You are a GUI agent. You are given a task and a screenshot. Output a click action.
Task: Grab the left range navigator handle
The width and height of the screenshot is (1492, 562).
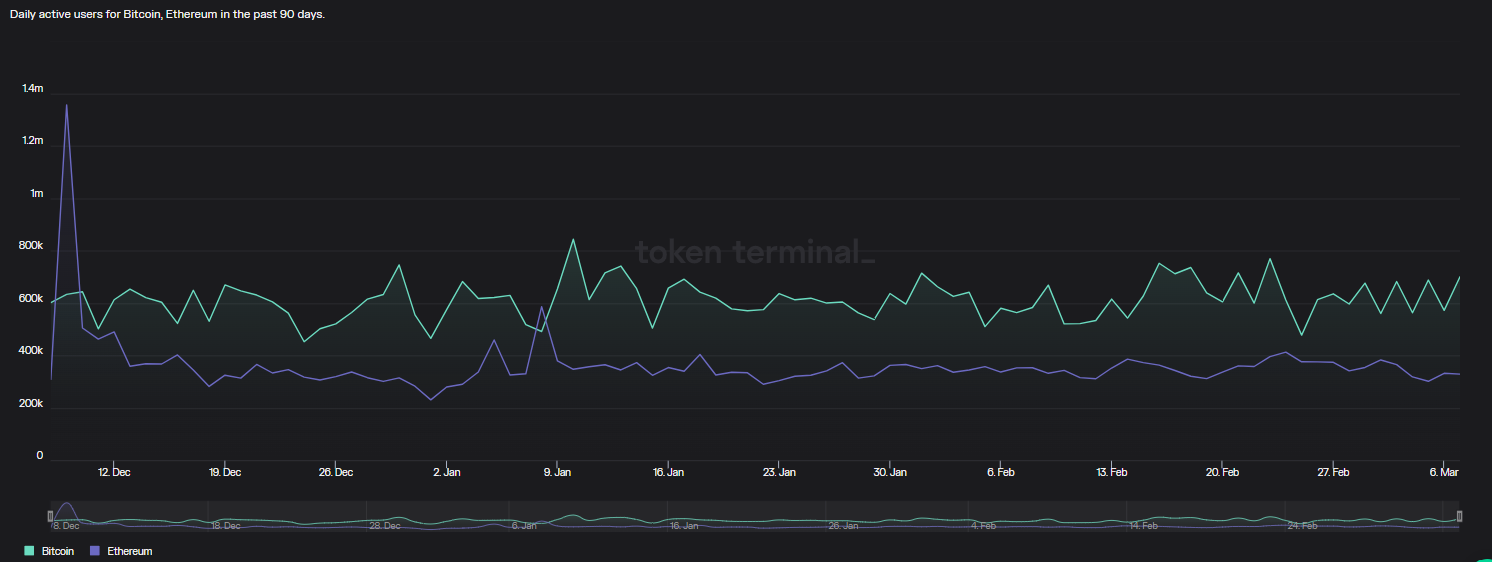pos(50,516)
